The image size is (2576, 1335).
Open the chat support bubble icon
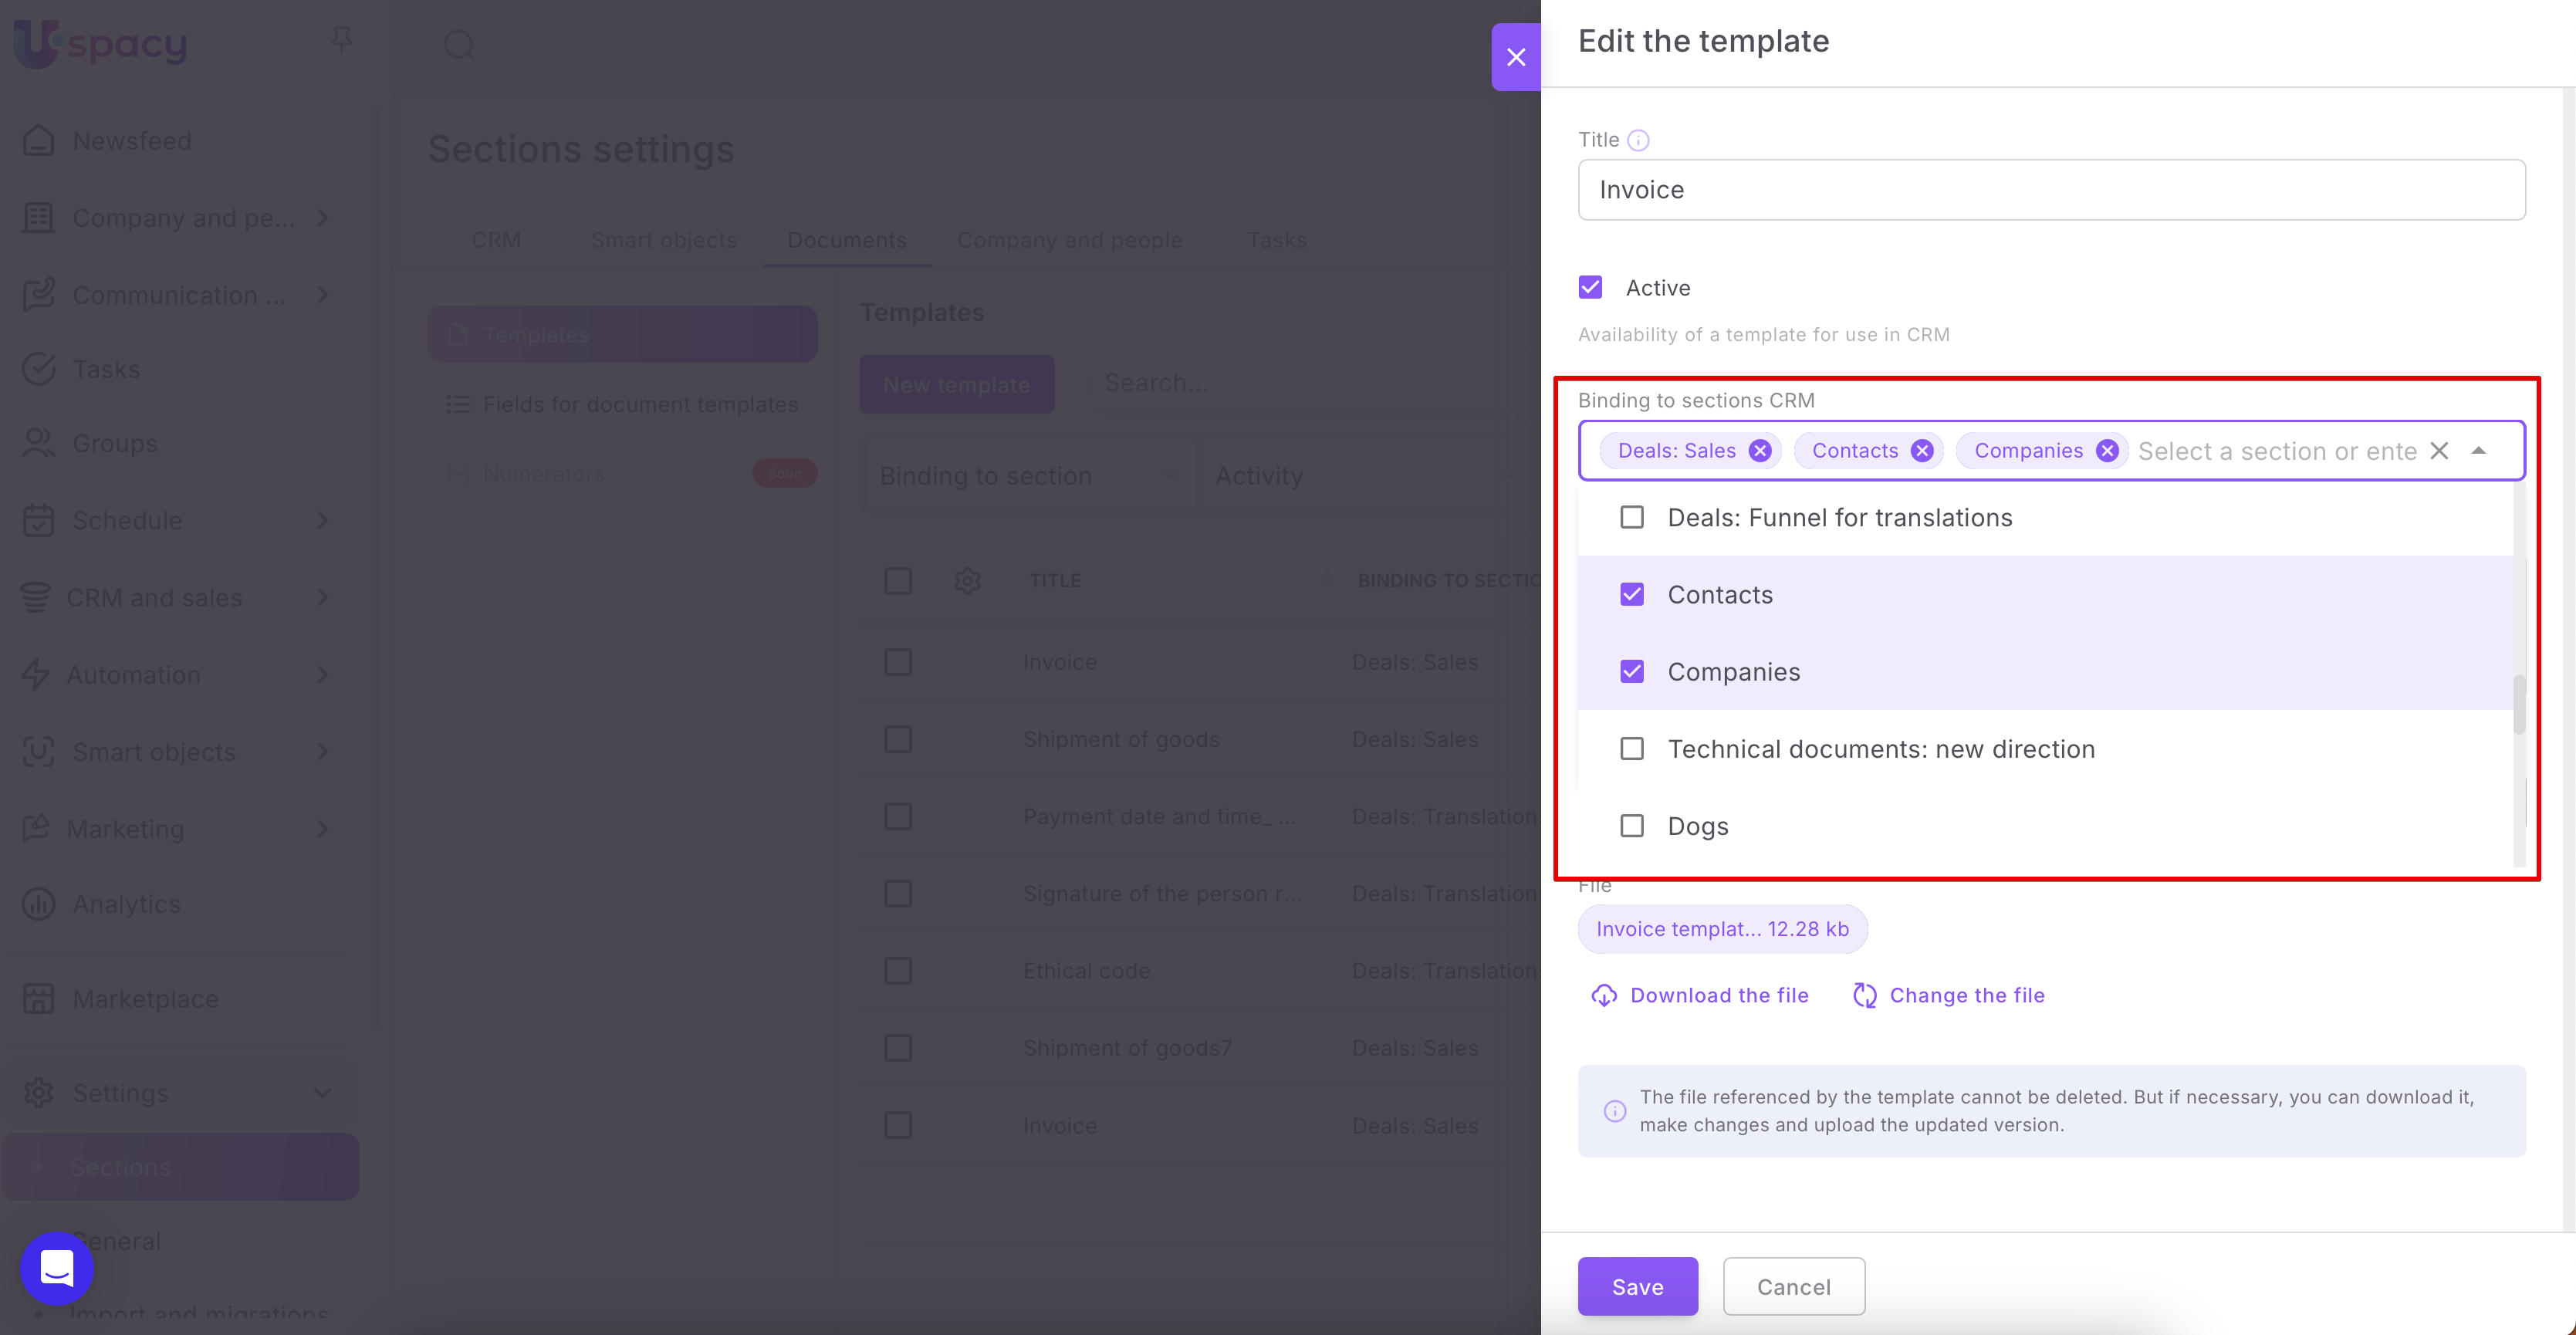57,1268
